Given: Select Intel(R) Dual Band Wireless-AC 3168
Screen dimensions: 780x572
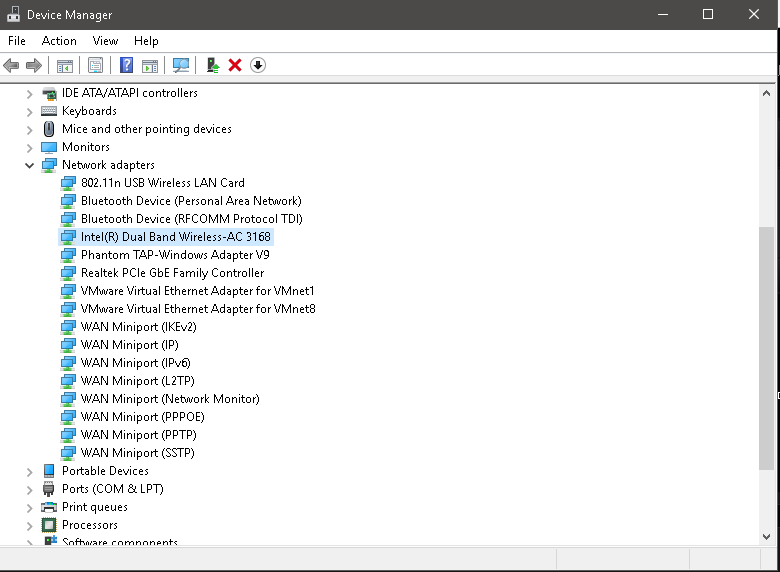Looking at the screenshot, I should pos(176,237).
